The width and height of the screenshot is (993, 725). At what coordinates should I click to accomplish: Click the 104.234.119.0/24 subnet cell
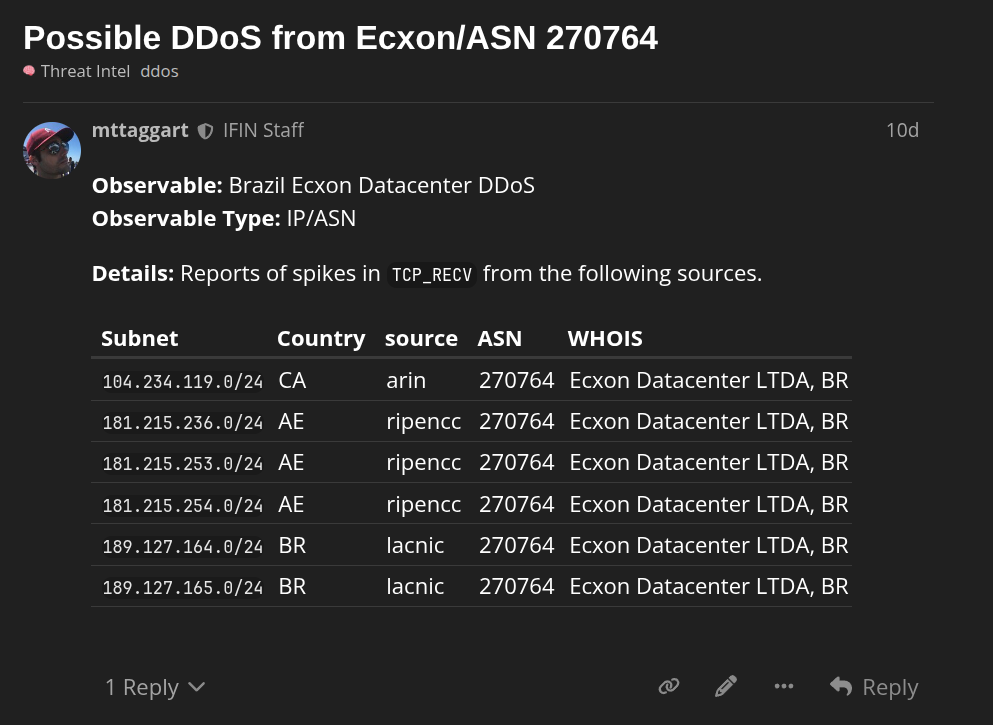pyautogui.click(x=182, y=381)
